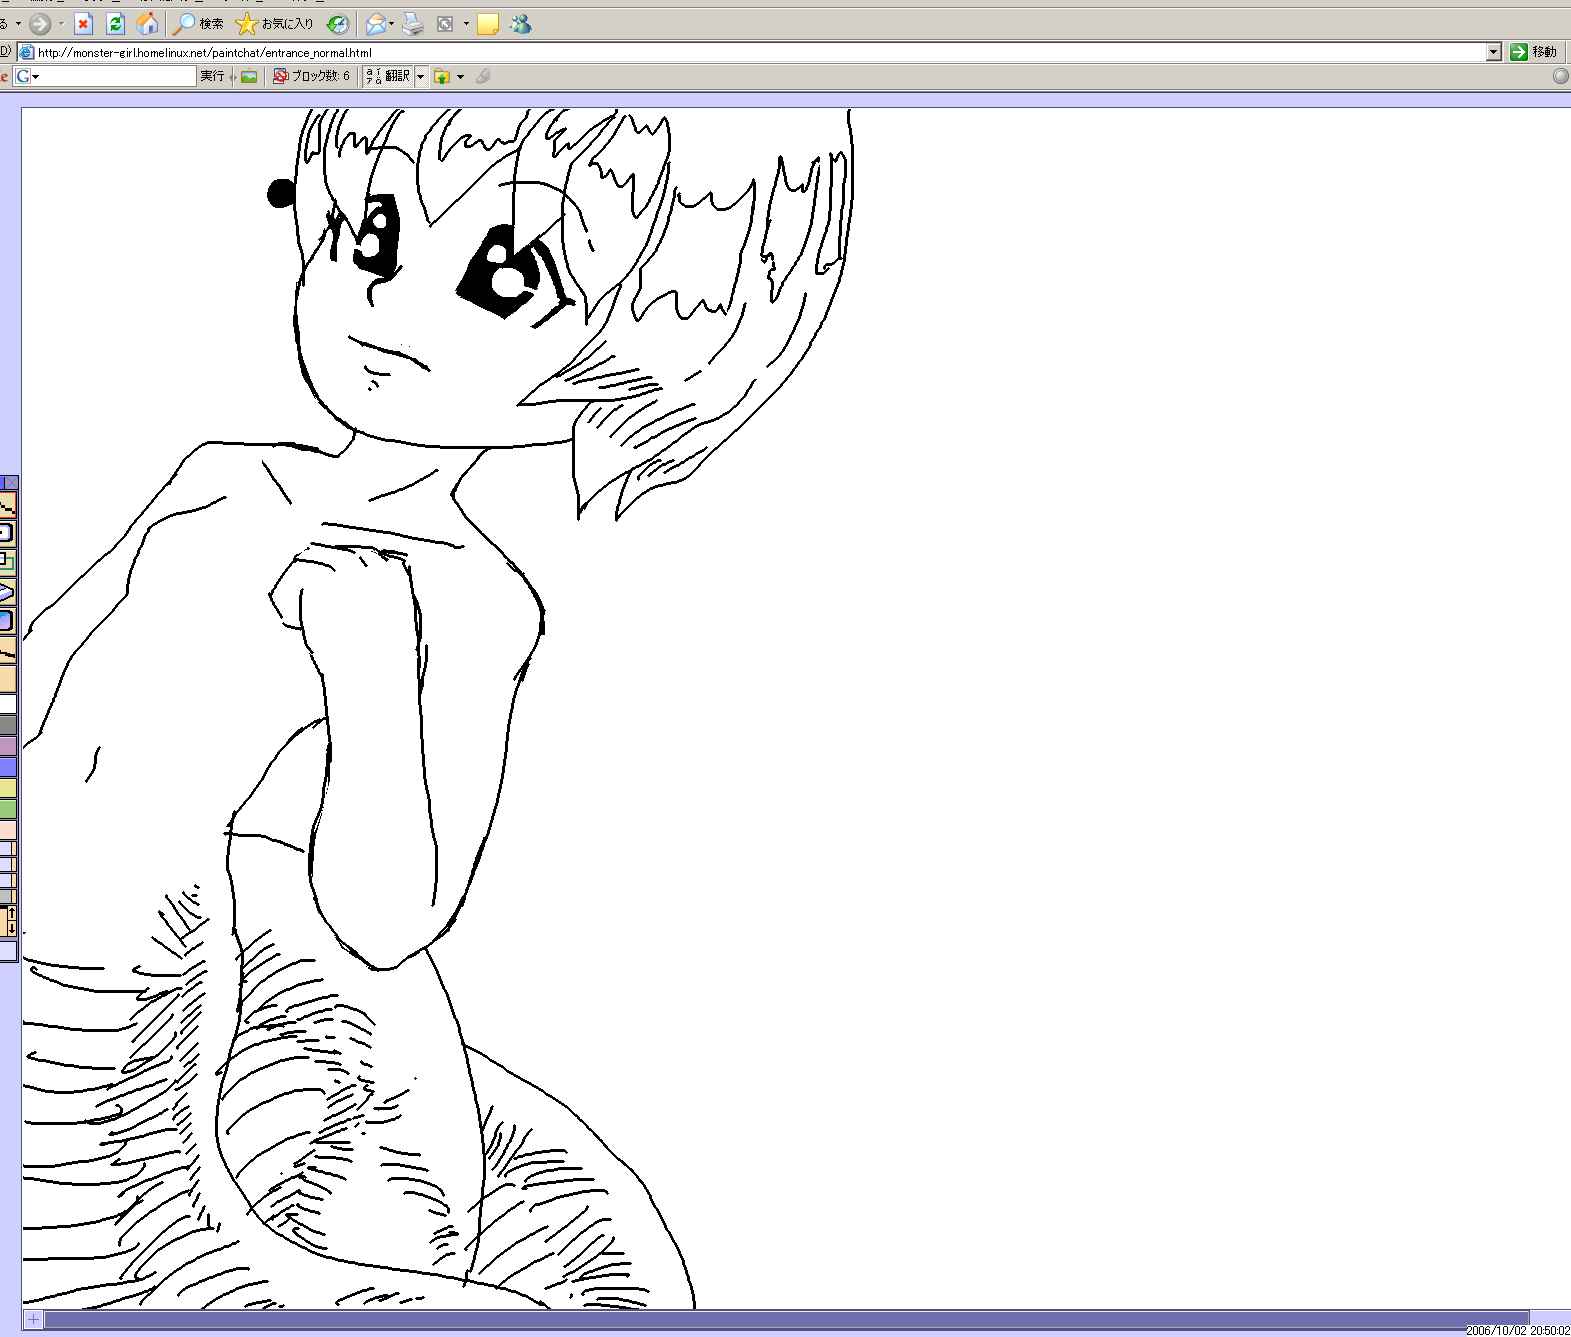Open the History clock icon
Viewport: 1571px width, 1337px height.
coord(338,24)
